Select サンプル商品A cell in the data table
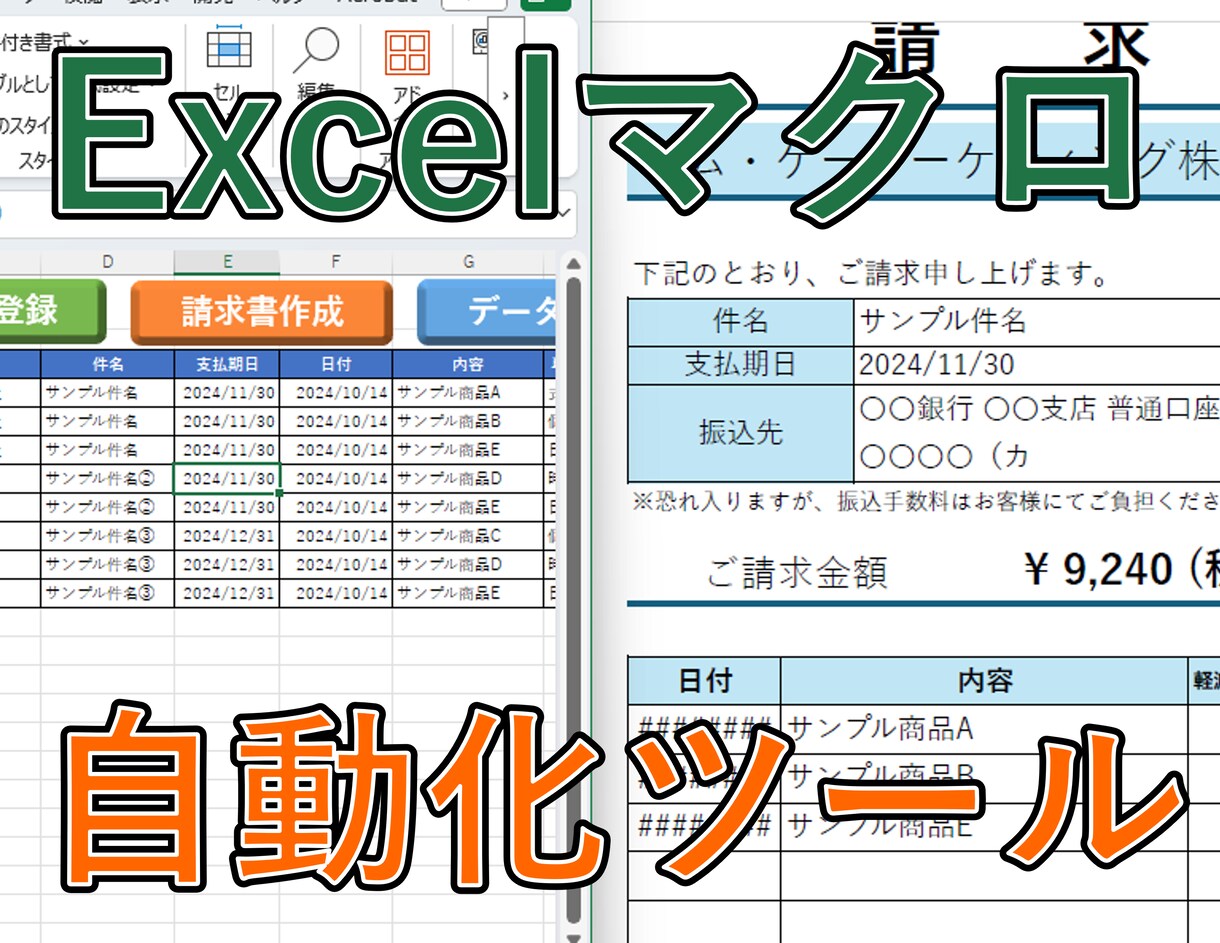This screenshot has width=1220, height=943. (x=469, y=392)
